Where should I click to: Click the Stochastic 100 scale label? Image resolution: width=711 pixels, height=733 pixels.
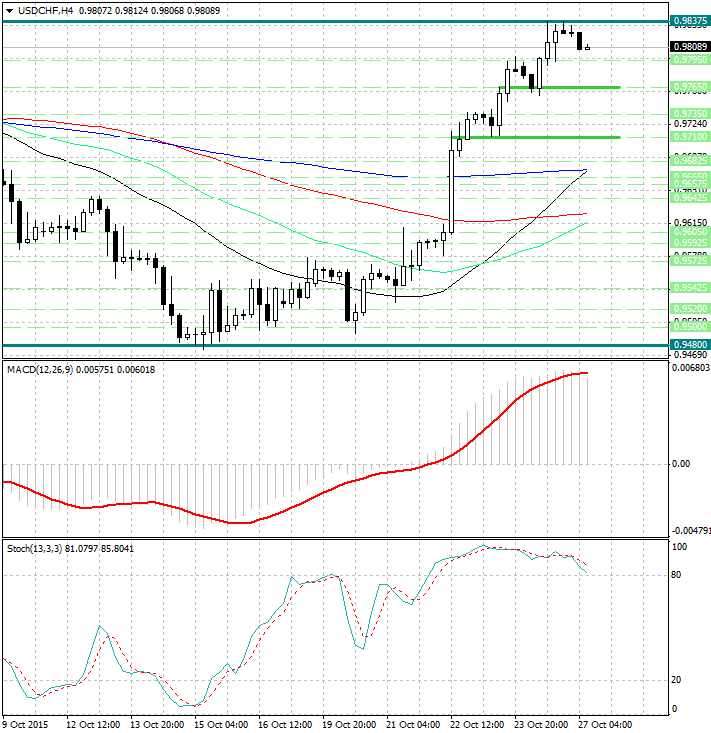tap(679, 547)
